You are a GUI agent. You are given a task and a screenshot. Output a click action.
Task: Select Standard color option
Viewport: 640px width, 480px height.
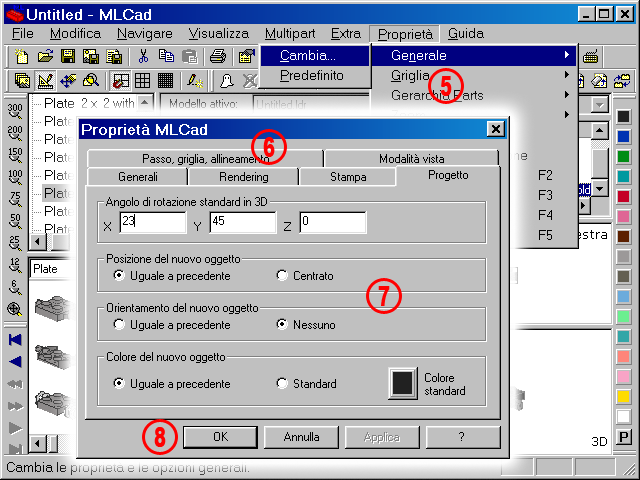pos(307,384)
